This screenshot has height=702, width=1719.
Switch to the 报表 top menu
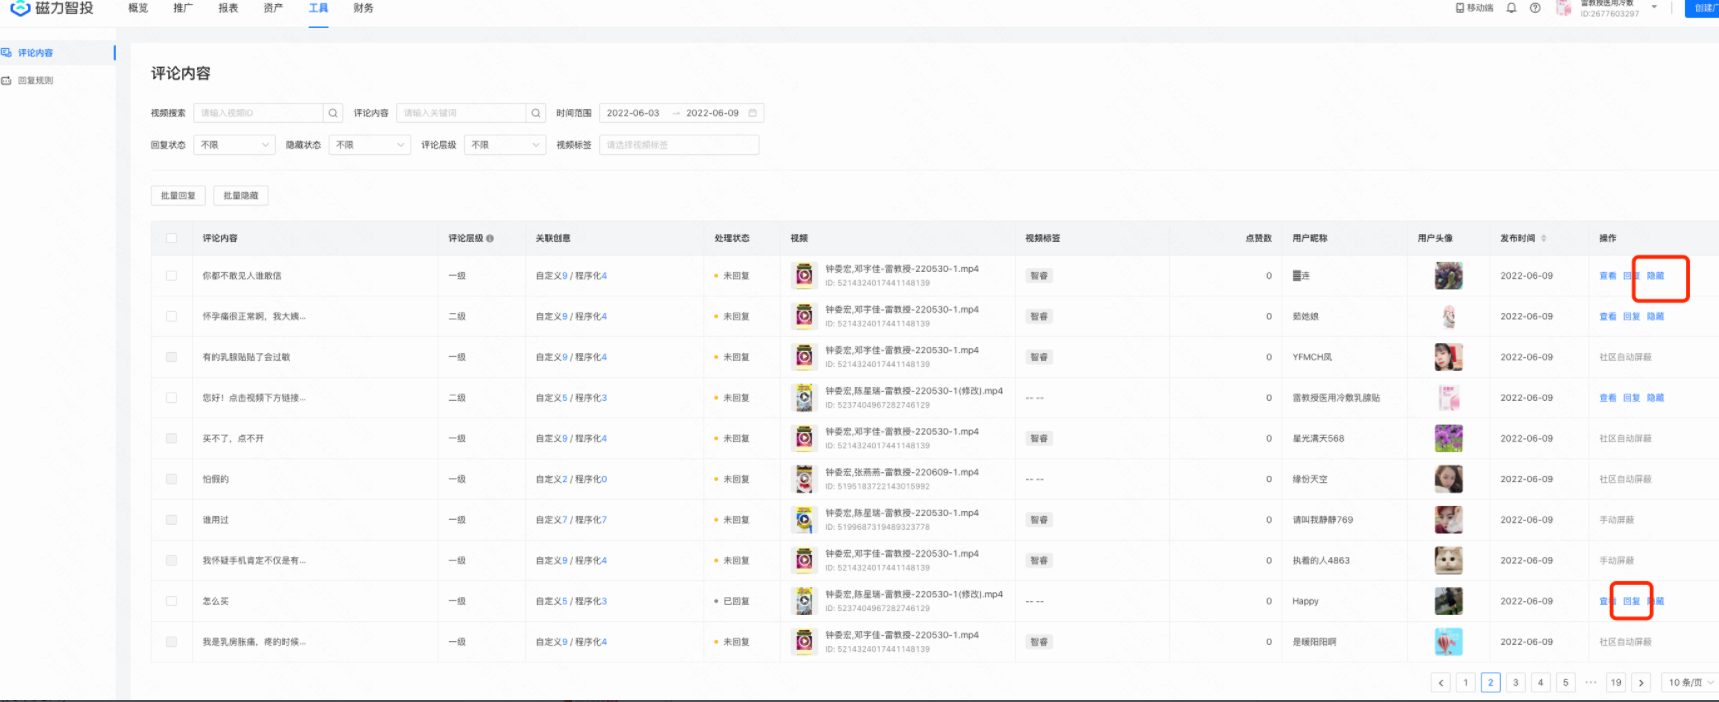click(x=228, y=8)
